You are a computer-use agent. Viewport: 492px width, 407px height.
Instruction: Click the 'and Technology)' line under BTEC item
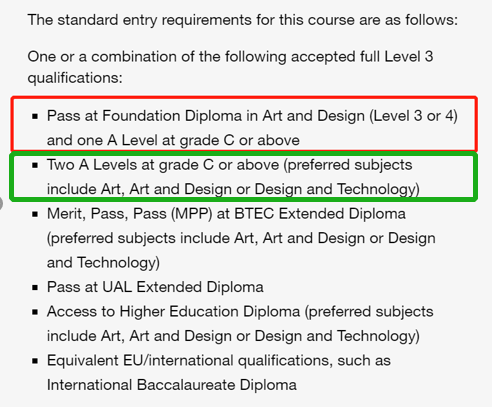tap(103, 263)
